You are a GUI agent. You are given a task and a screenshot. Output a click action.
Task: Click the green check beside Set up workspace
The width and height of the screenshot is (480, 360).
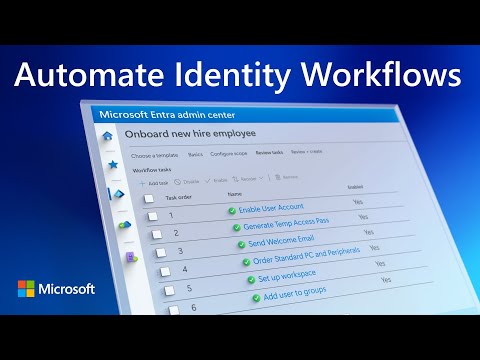251,280
